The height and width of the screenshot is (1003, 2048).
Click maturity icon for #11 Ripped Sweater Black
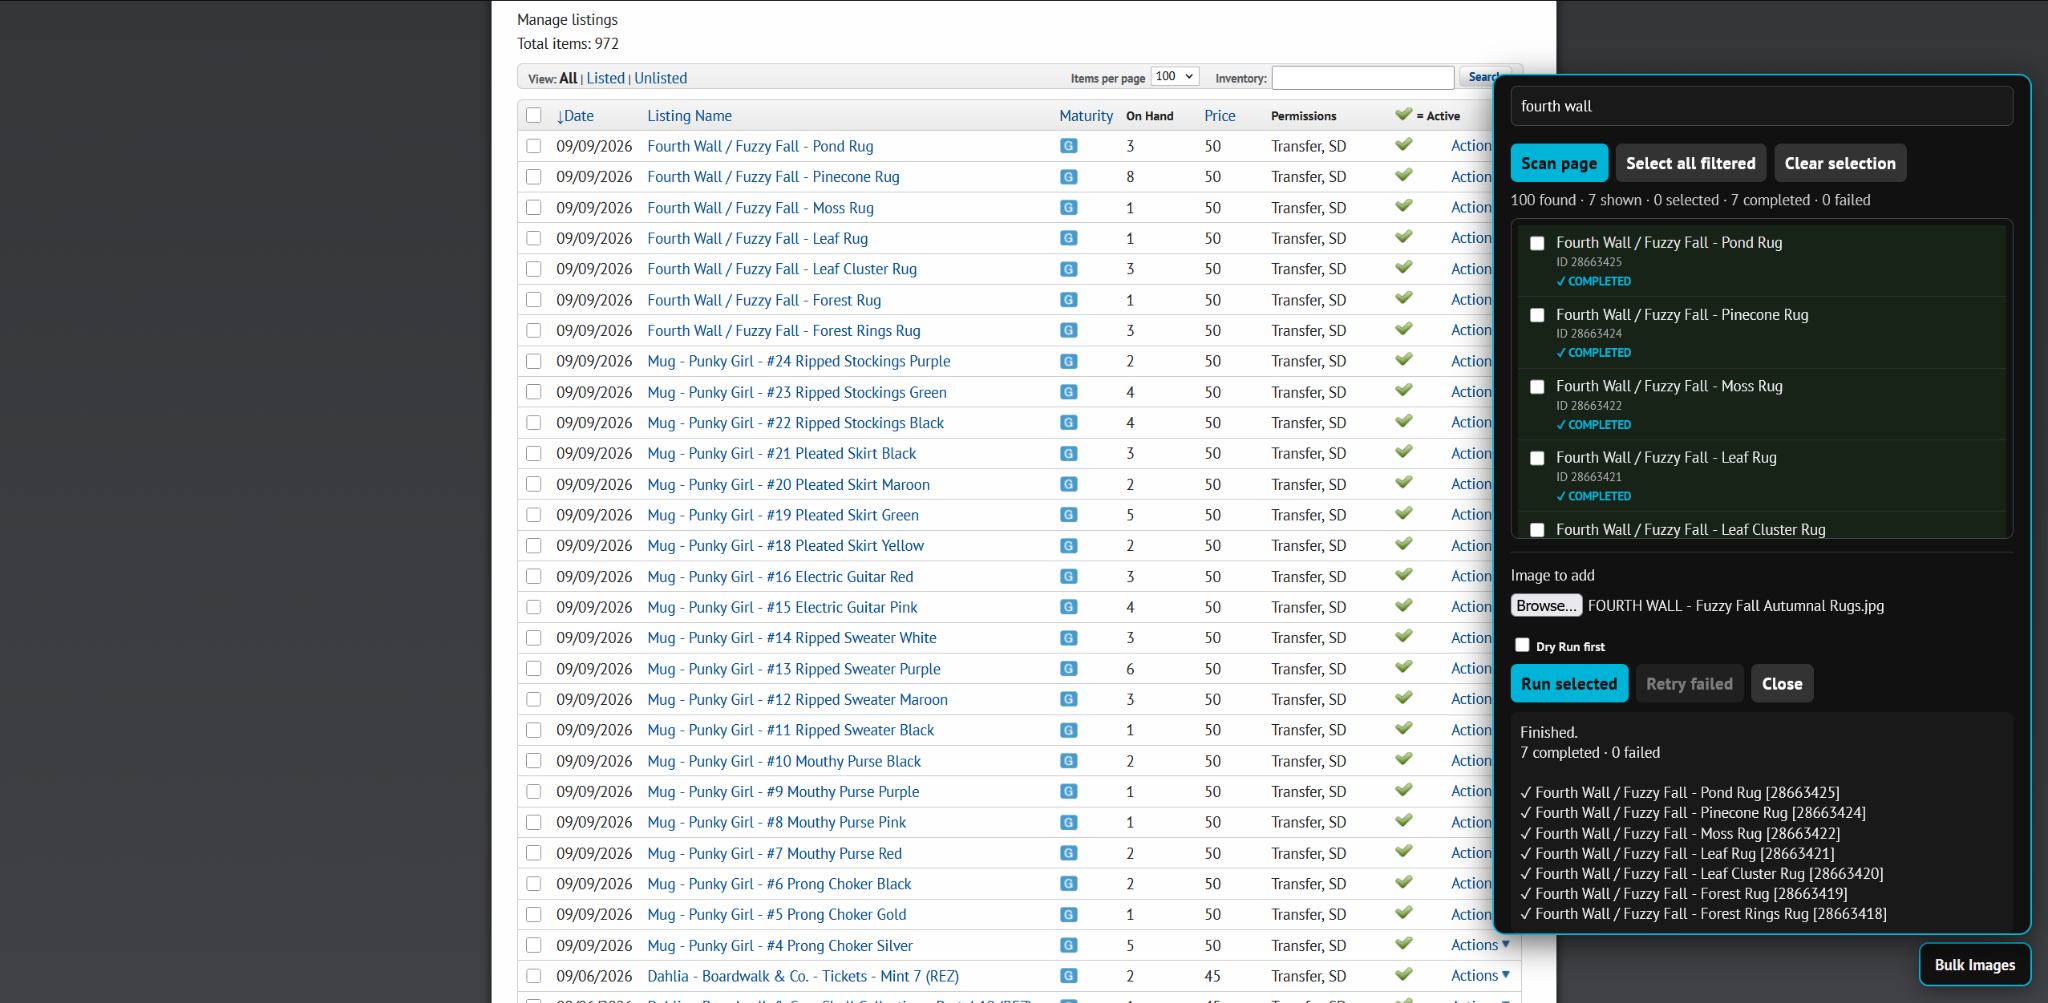[1069, 730]
